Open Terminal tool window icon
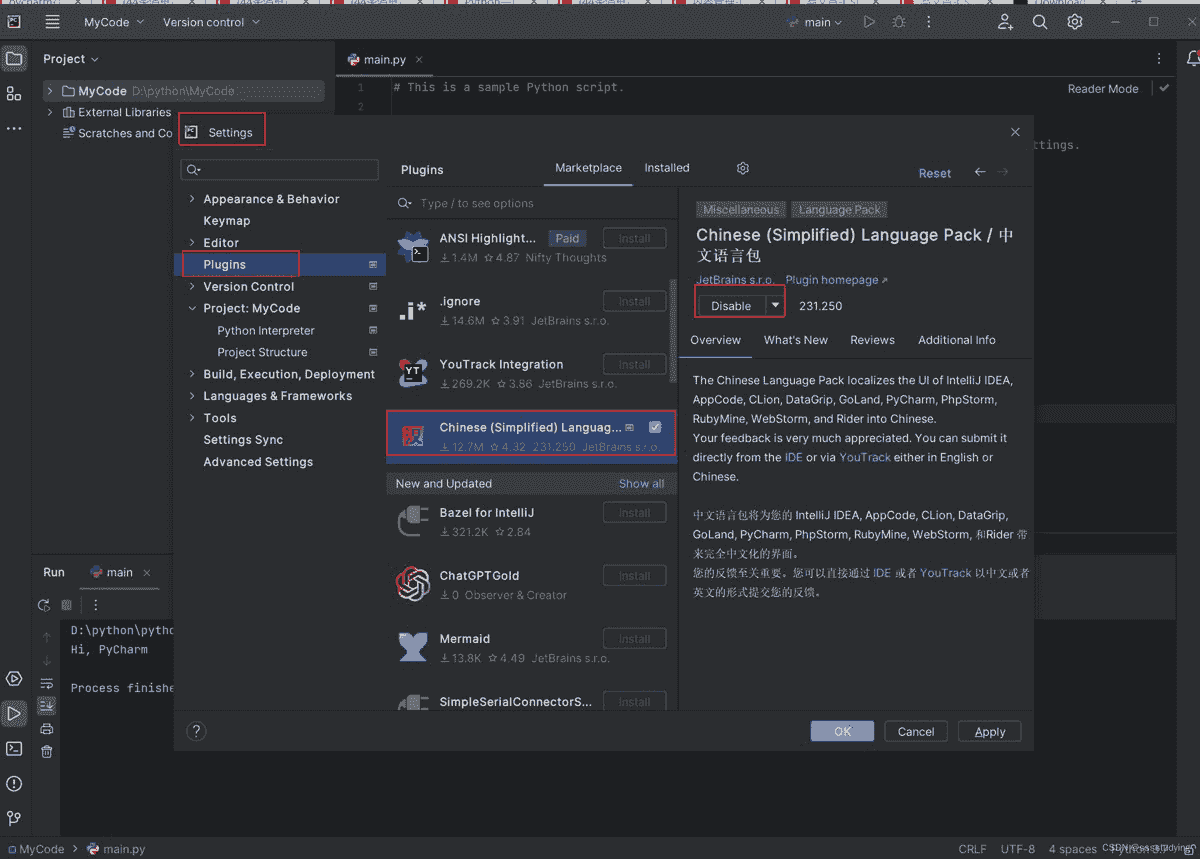 (x=14, y=748)
